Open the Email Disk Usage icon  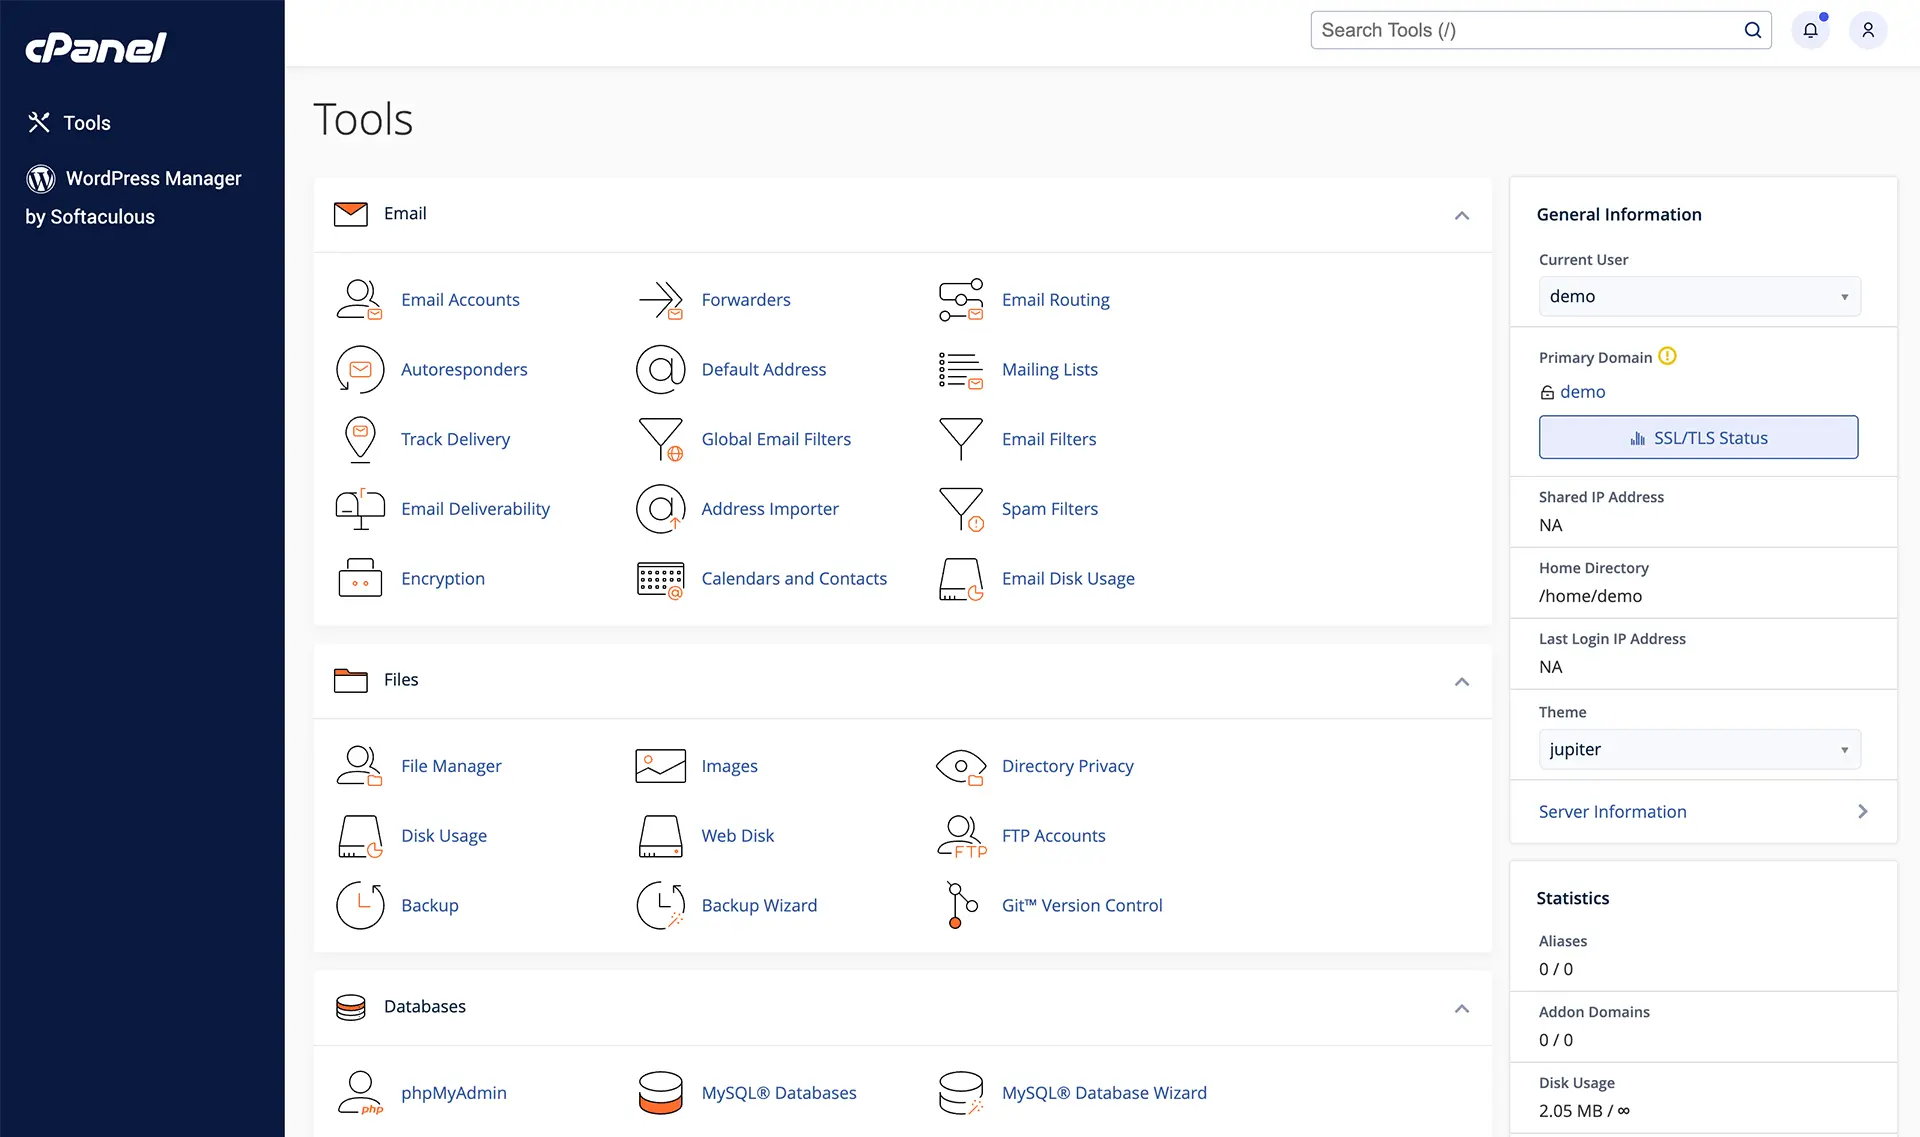pyautogui.click(x=961, y=579)
